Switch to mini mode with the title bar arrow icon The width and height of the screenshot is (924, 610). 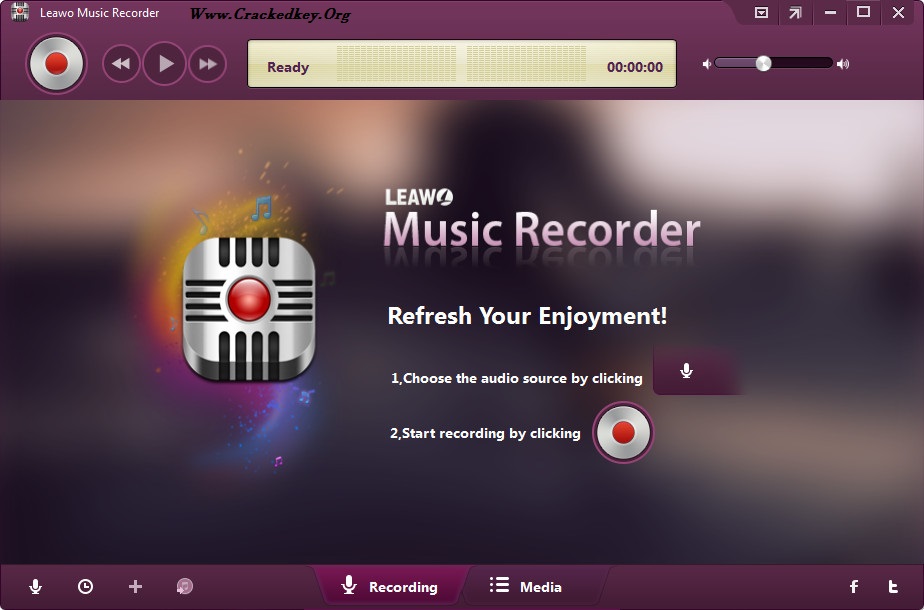click(795, 12)
